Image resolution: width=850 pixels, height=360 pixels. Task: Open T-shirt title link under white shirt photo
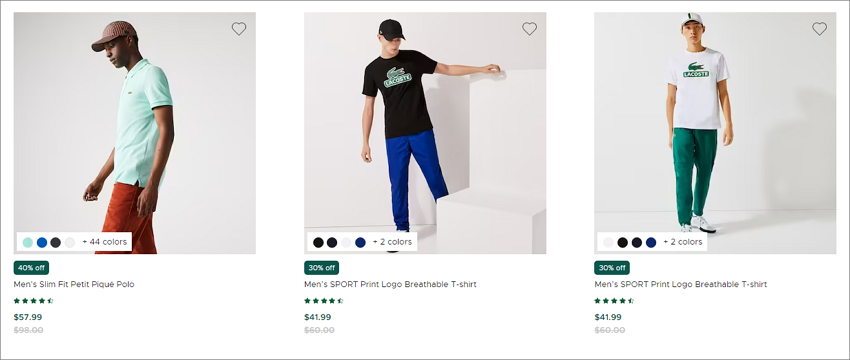681,284
